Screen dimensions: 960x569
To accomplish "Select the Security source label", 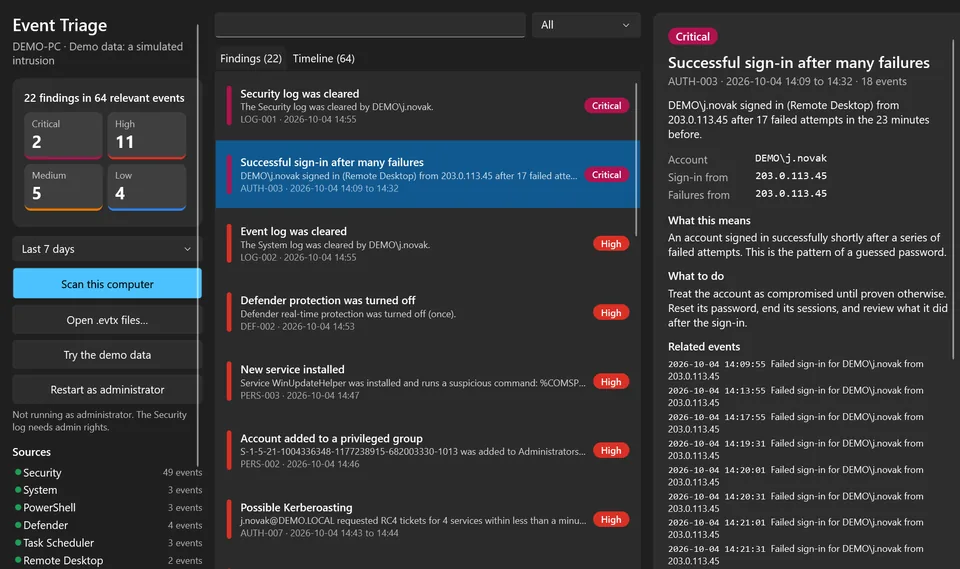I will coord(42,473).
